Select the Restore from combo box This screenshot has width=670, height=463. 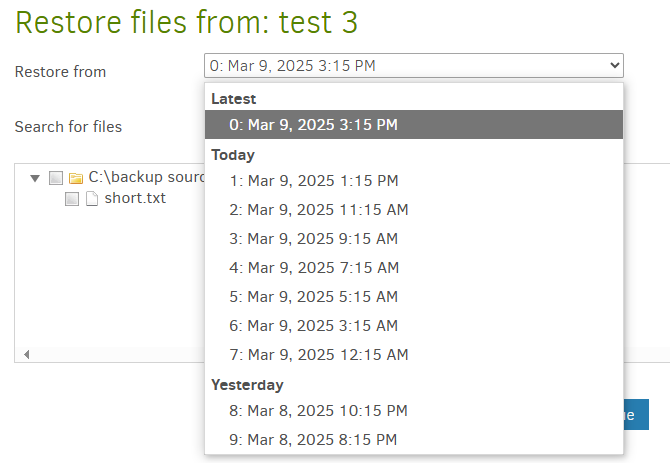coord(414,65)
